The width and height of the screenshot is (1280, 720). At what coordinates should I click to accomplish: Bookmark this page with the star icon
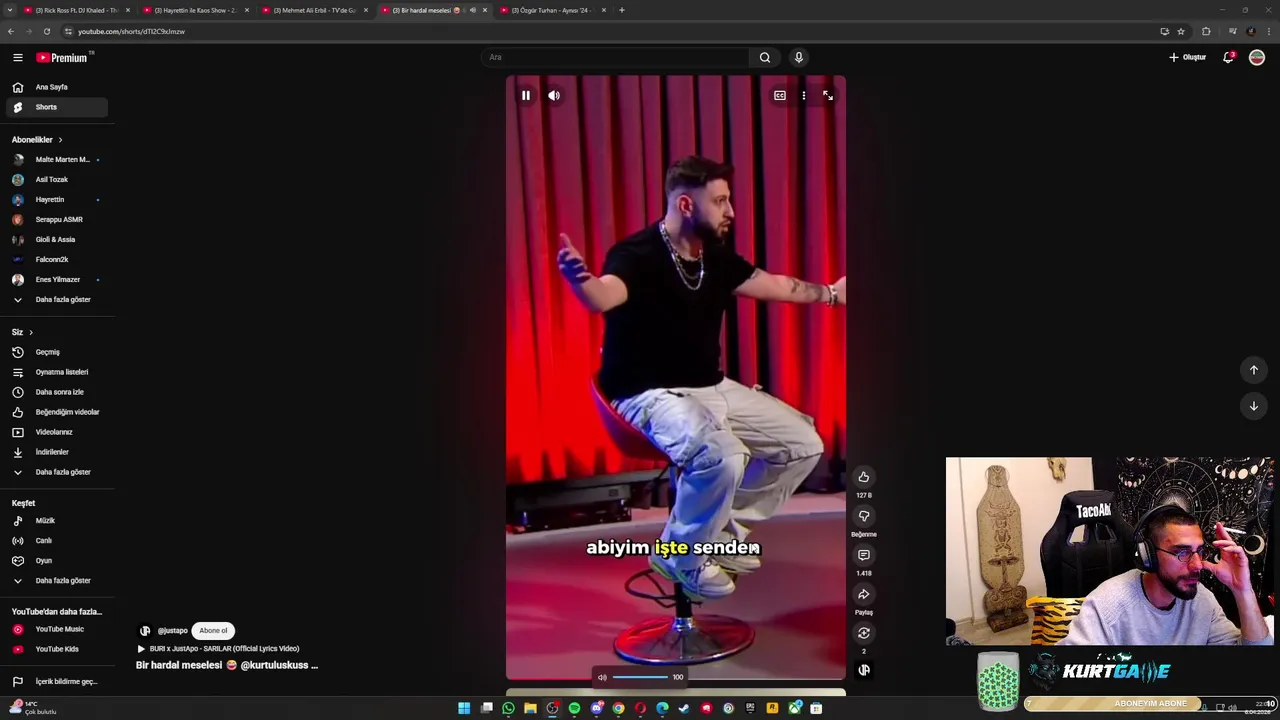1181,31
